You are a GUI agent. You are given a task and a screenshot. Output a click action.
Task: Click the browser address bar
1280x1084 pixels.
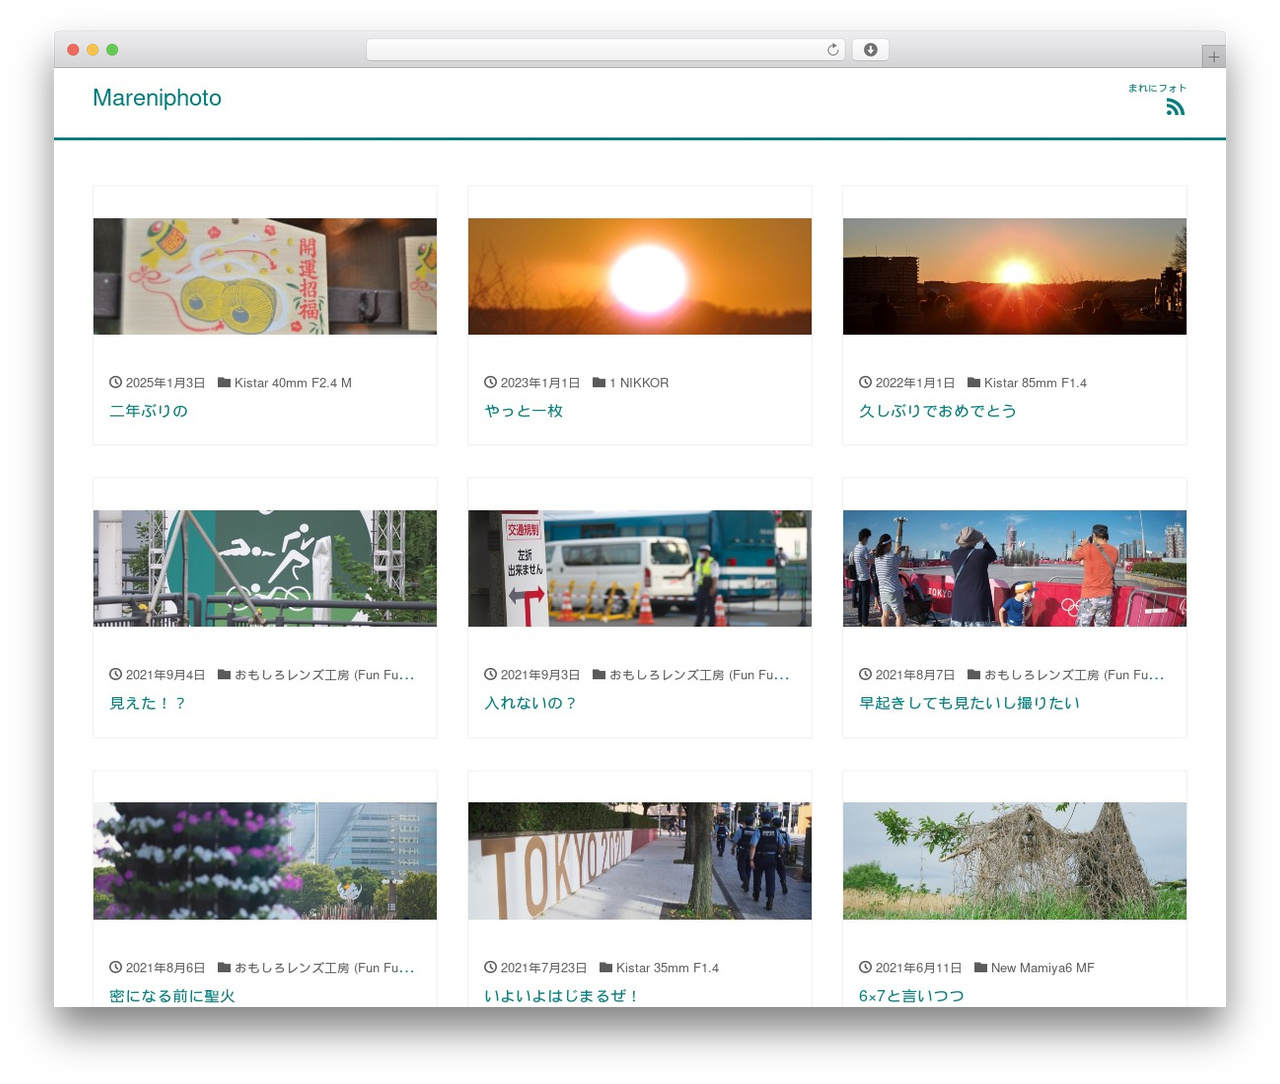click(605, 50)
